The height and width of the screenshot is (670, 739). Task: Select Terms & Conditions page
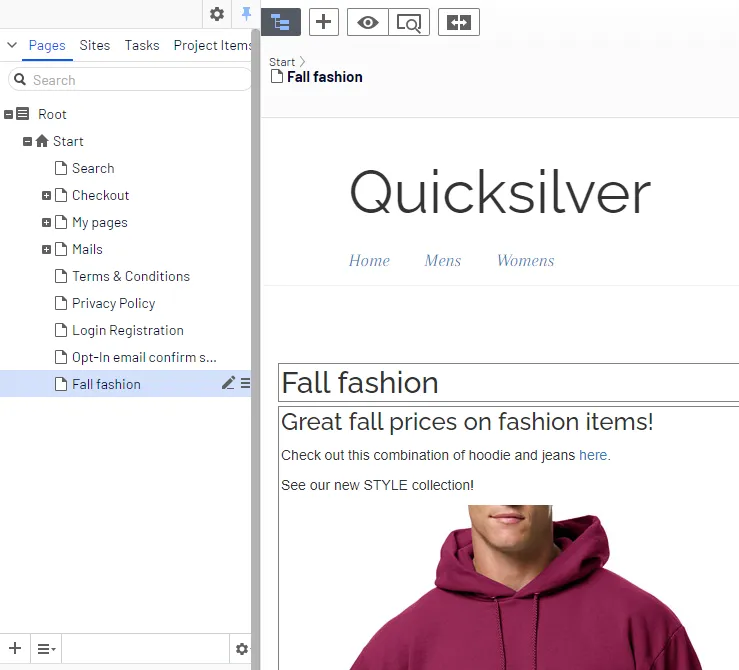[131, 276]
